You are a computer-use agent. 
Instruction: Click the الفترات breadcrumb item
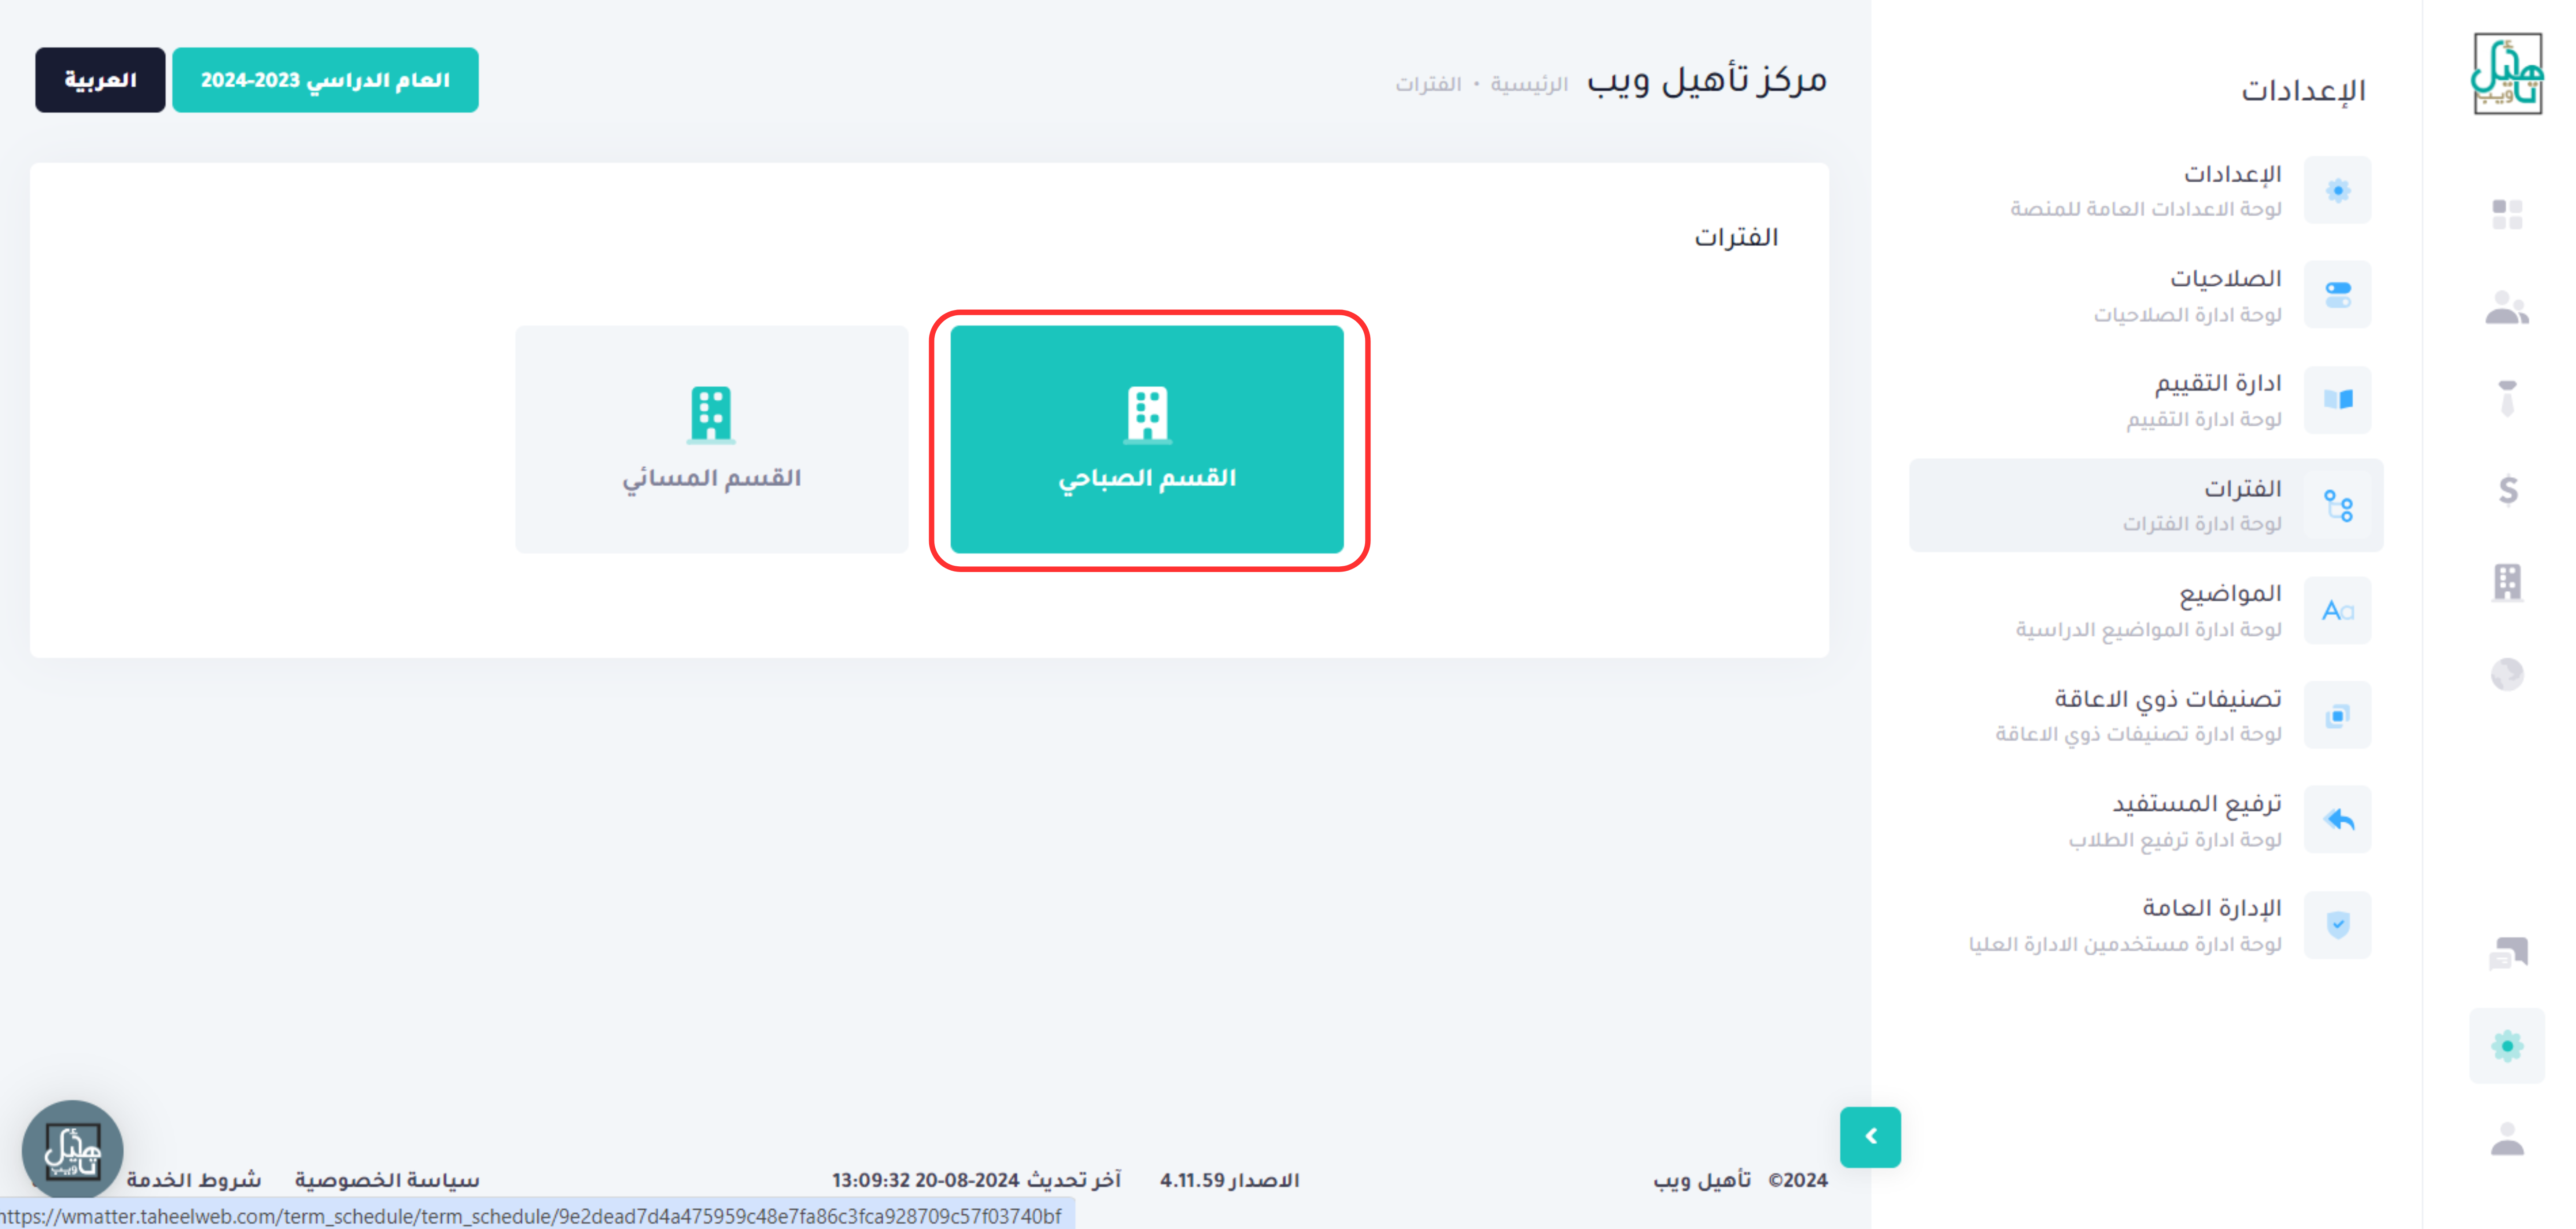click(1429, 84)
